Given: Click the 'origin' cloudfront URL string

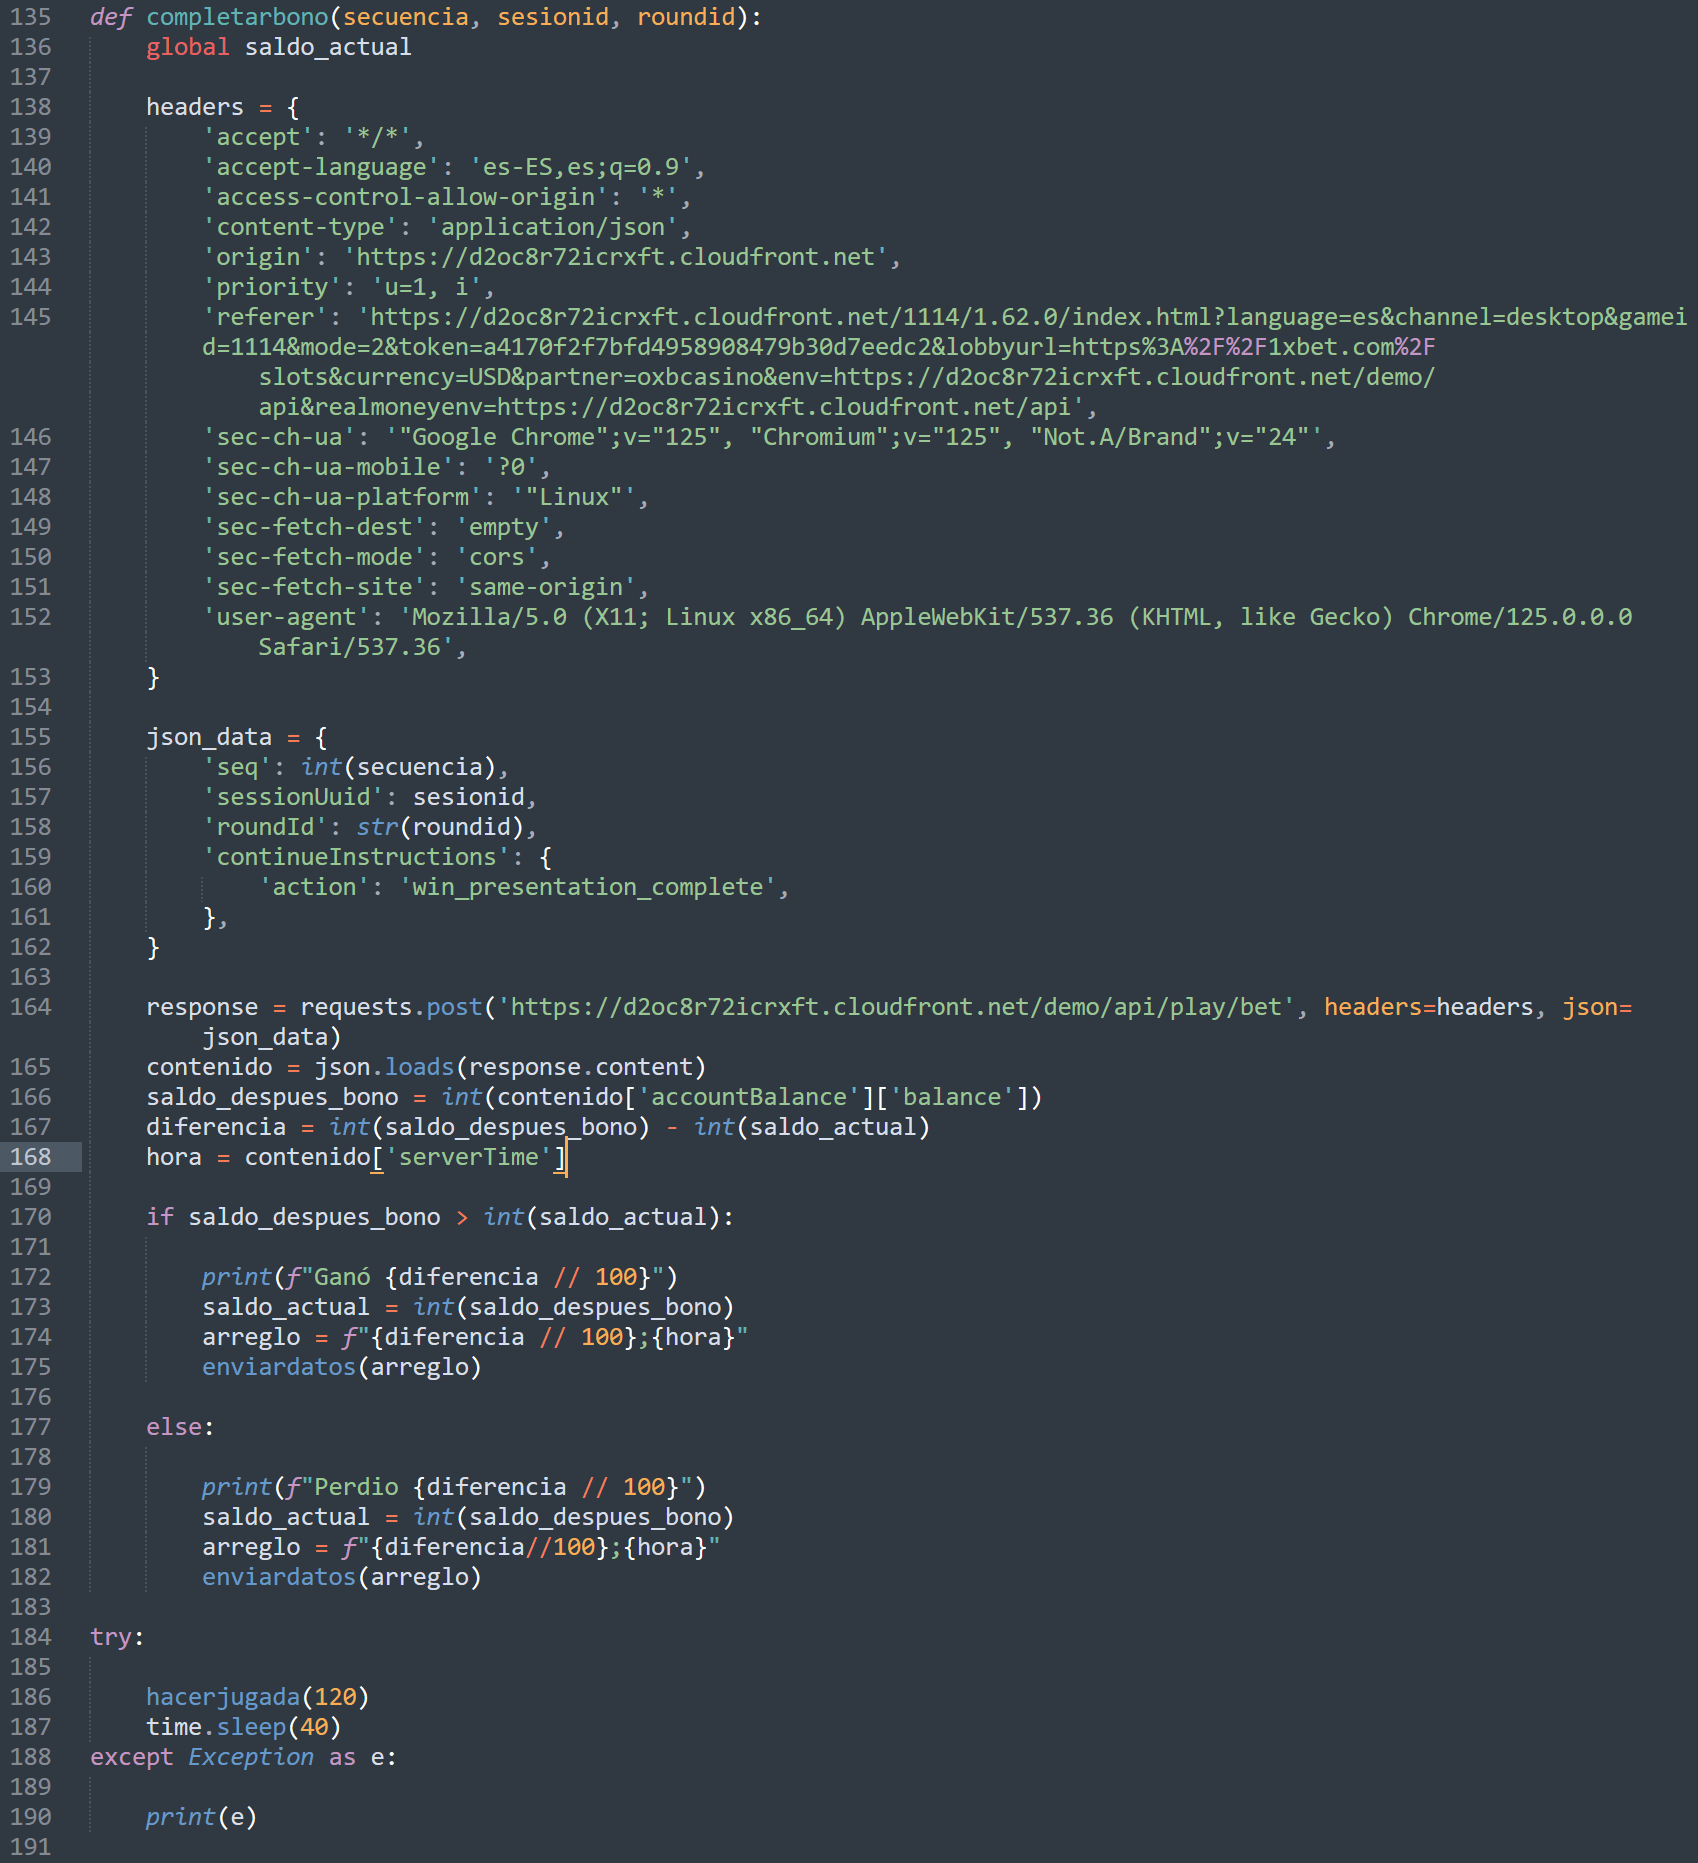Looking at the screenshot, I should 615,257.
